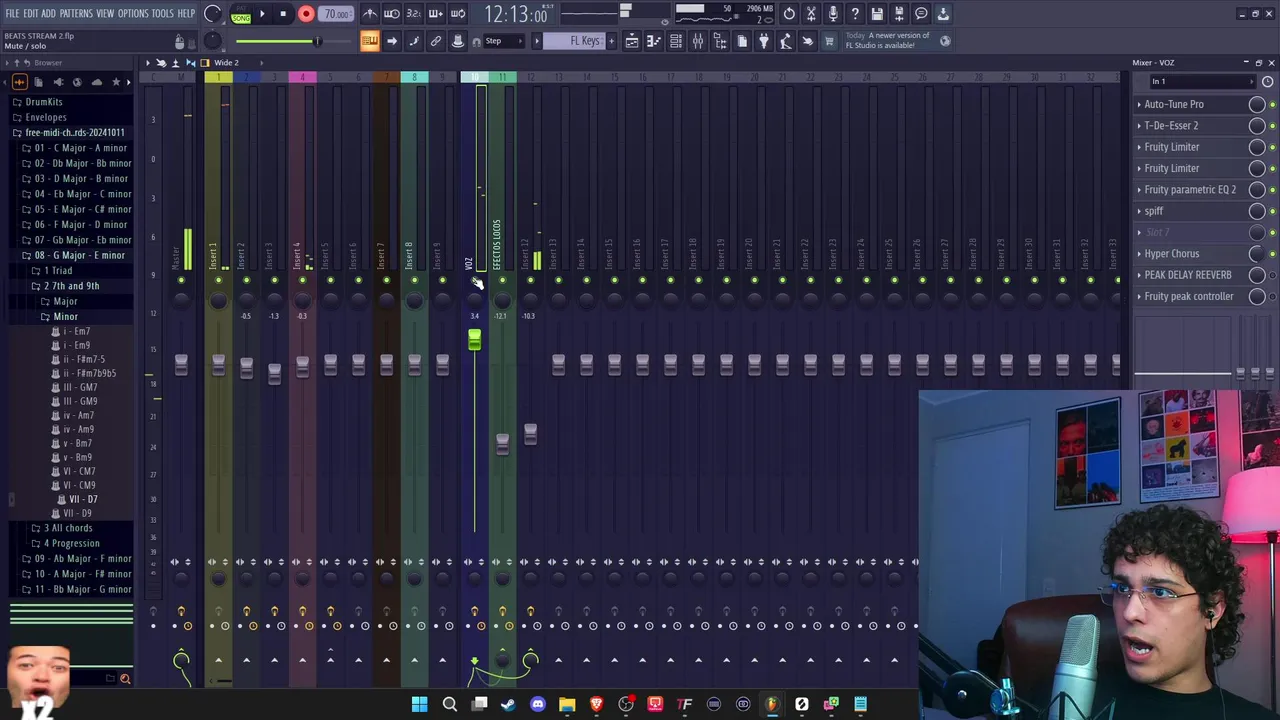The height and width of the screenshot is (720, 1280).
Task: Open the chat bubble support icon
Action: (921, 14)
